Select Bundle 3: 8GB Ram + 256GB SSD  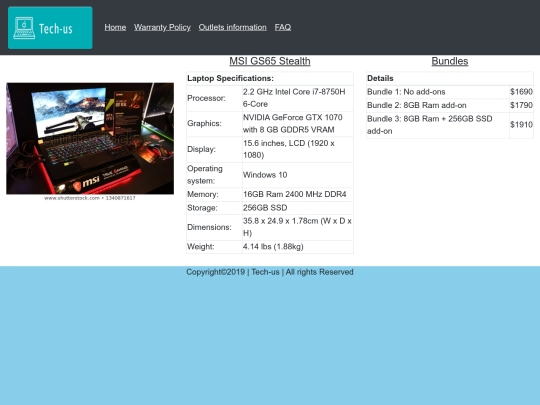point(430,125)
